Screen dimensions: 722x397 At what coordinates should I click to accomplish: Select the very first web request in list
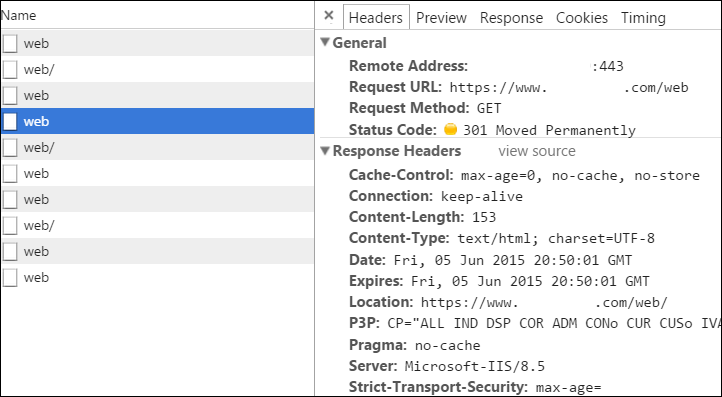coord(157,43)
